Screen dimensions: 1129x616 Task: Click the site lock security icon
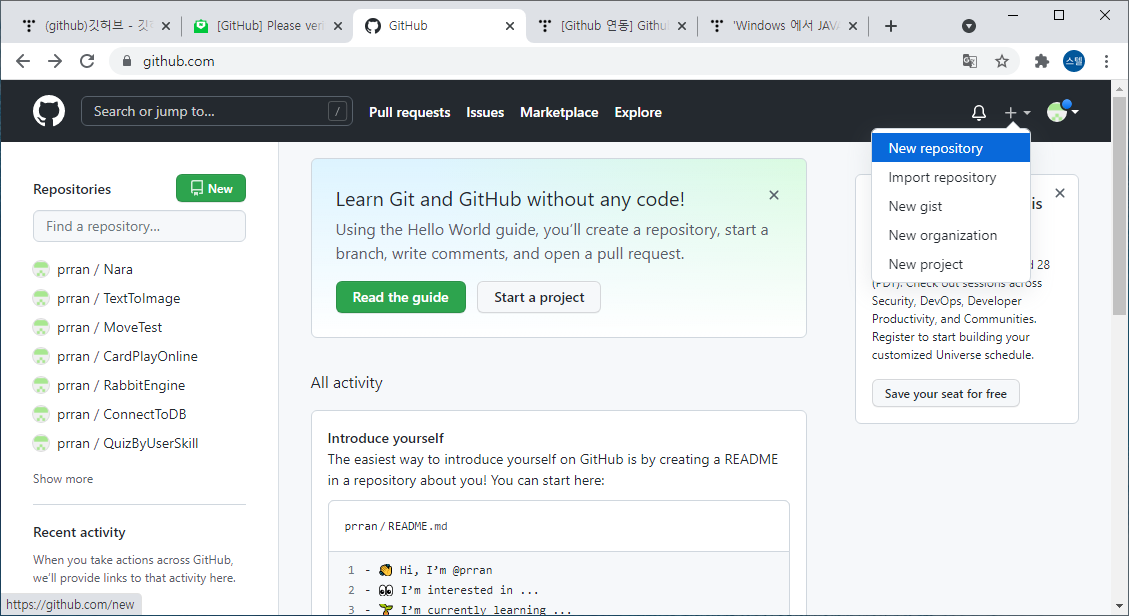tap(127, 61)
